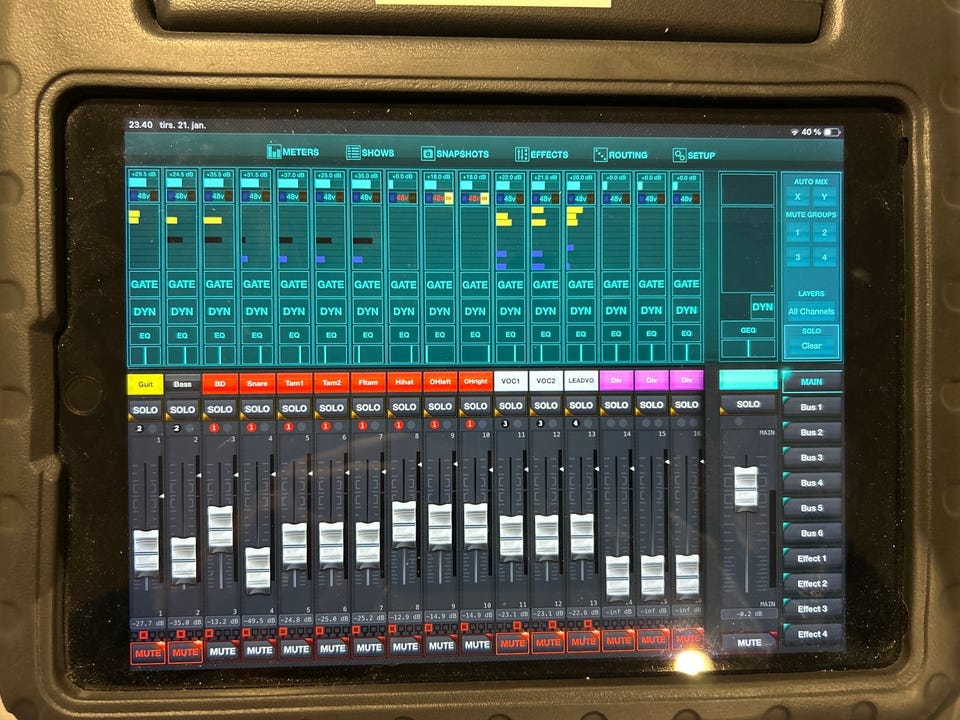Mute the BD channel
960x720 pixels.
coord(222,651)
